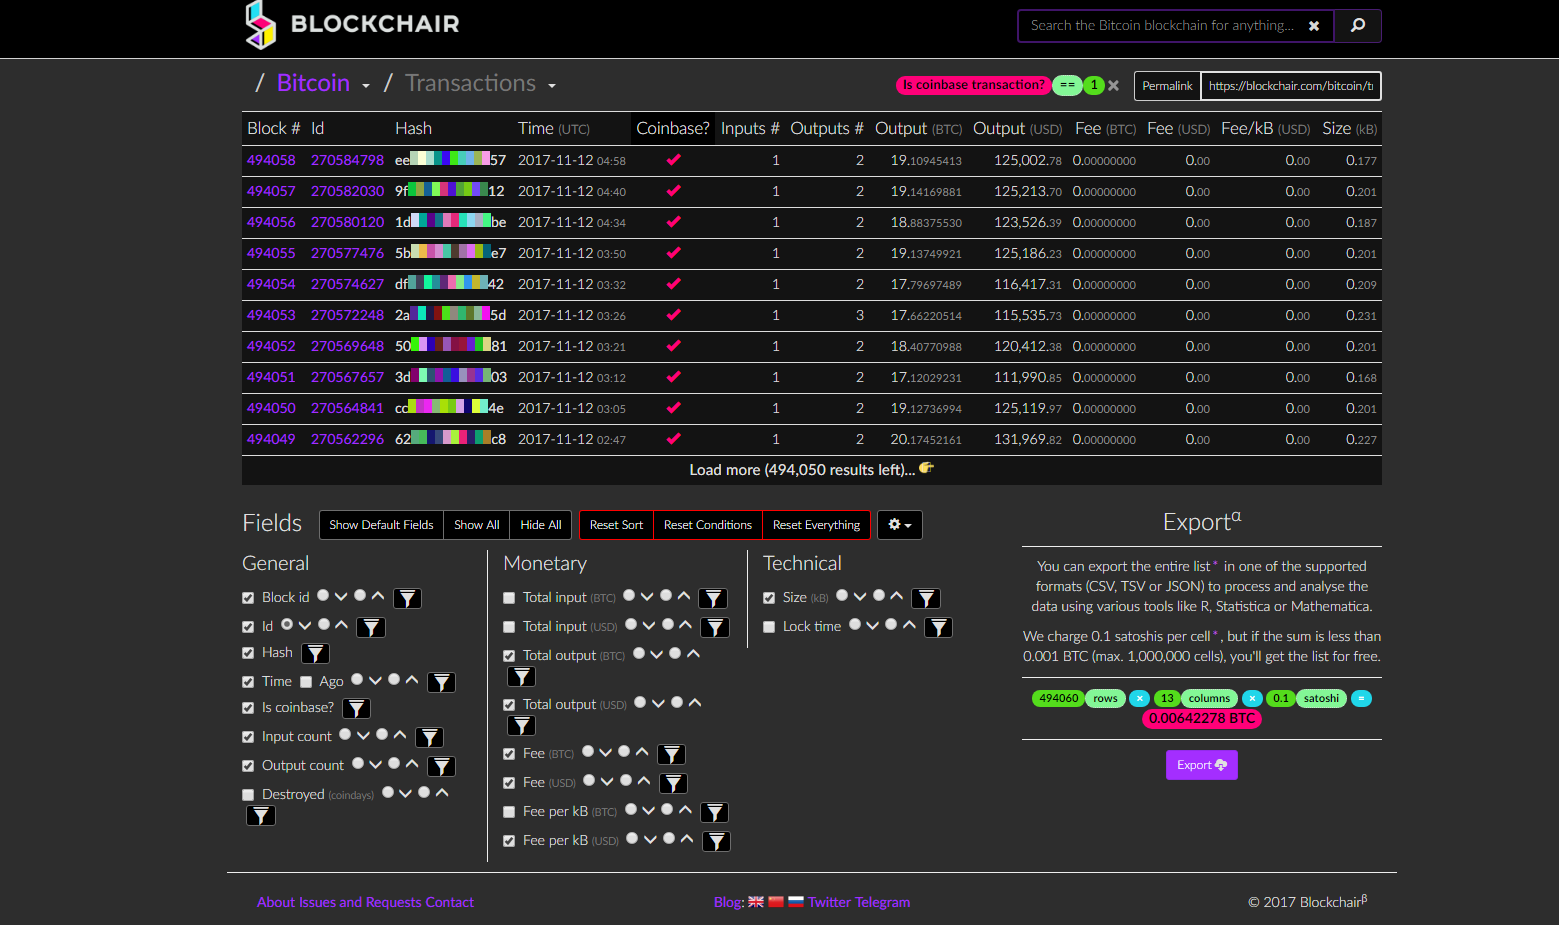Open the filter funnel for Fee USD

tap(673, 784)
